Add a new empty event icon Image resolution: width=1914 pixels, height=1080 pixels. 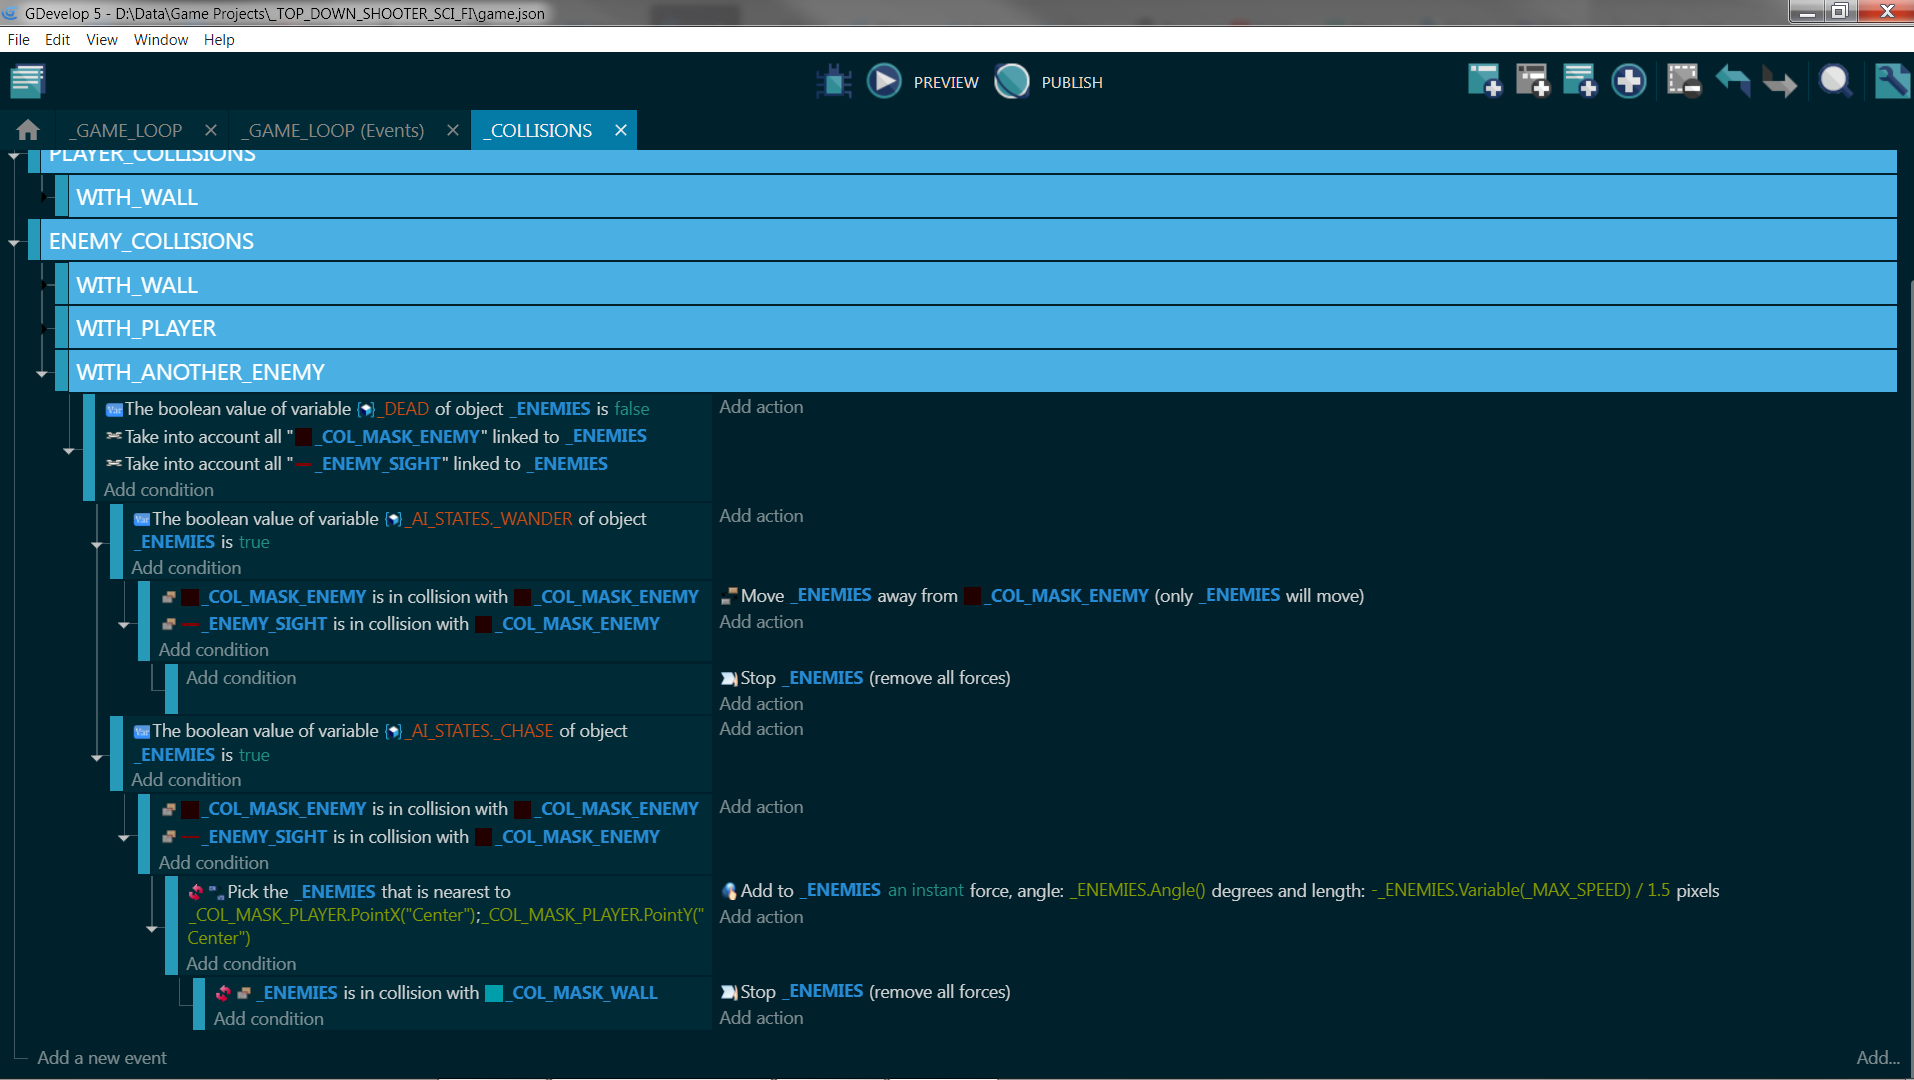1484,81
